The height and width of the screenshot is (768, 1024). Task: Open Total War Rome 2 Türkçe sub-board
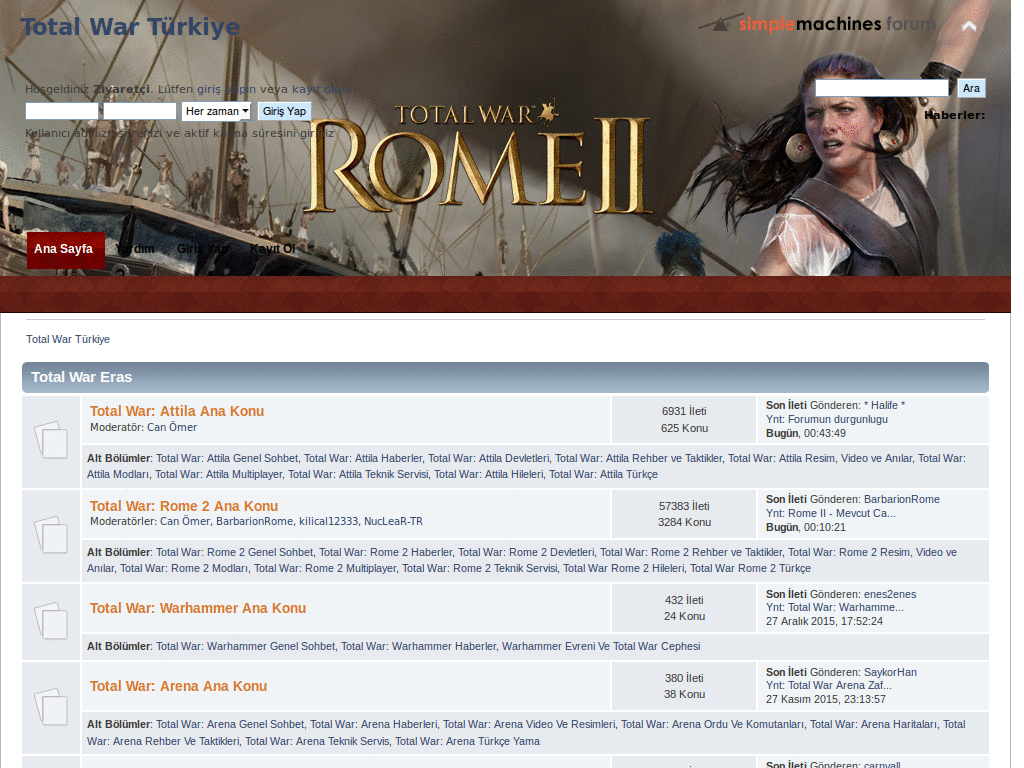pos(750,568)
